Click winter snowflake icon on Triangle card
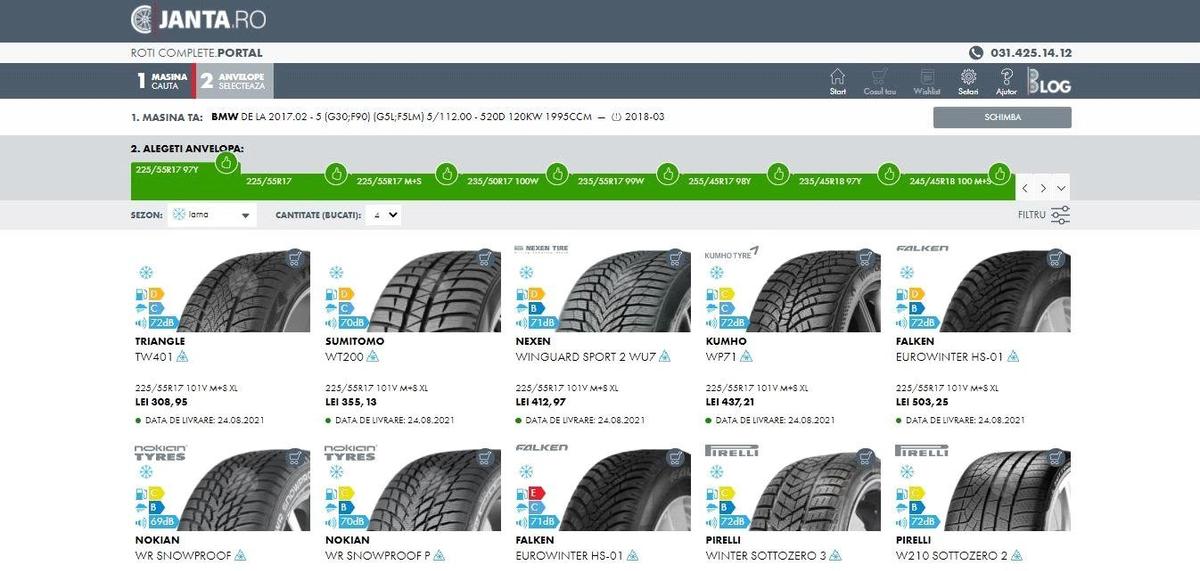This screenshot has height=571, width=1200. [145, 273]
